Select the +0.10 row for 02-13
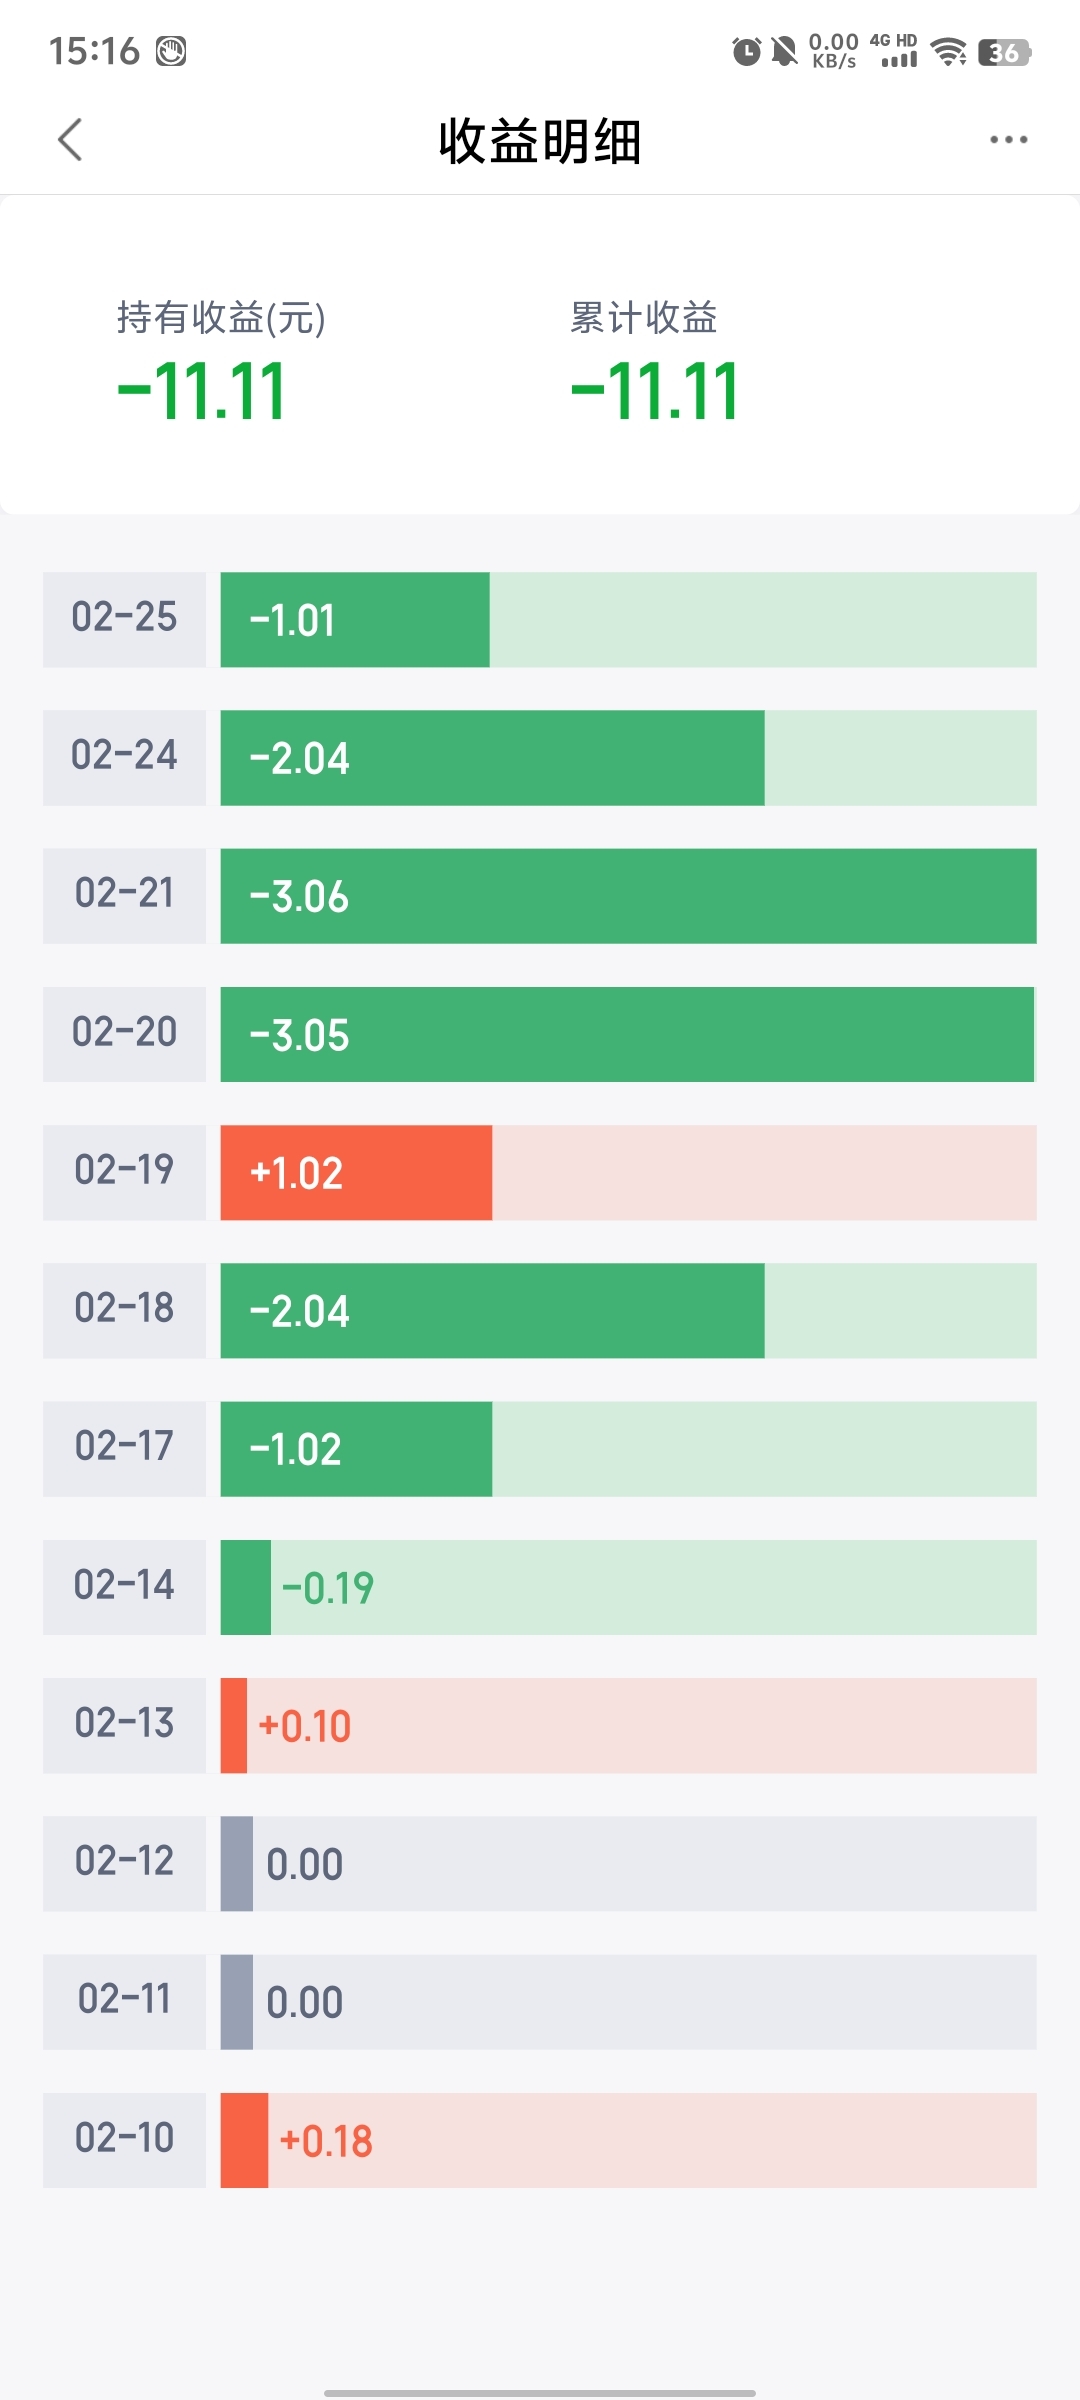 point(540,1726)
